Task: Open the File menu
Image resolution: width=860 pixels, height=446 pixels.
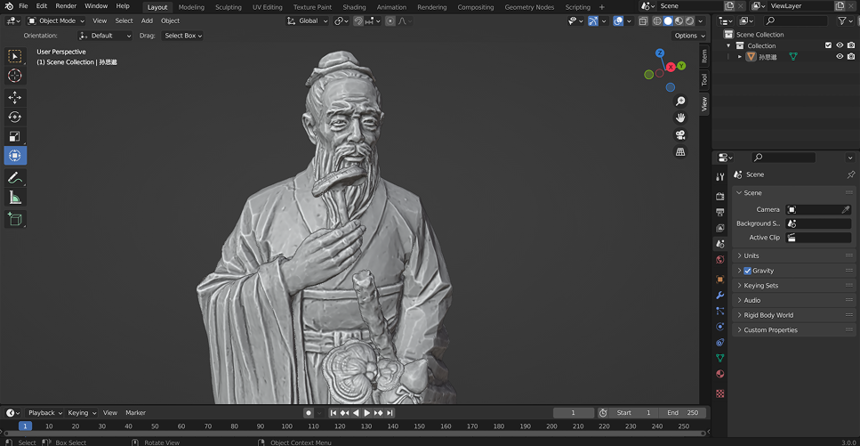Action: click(x=23, y=6)
